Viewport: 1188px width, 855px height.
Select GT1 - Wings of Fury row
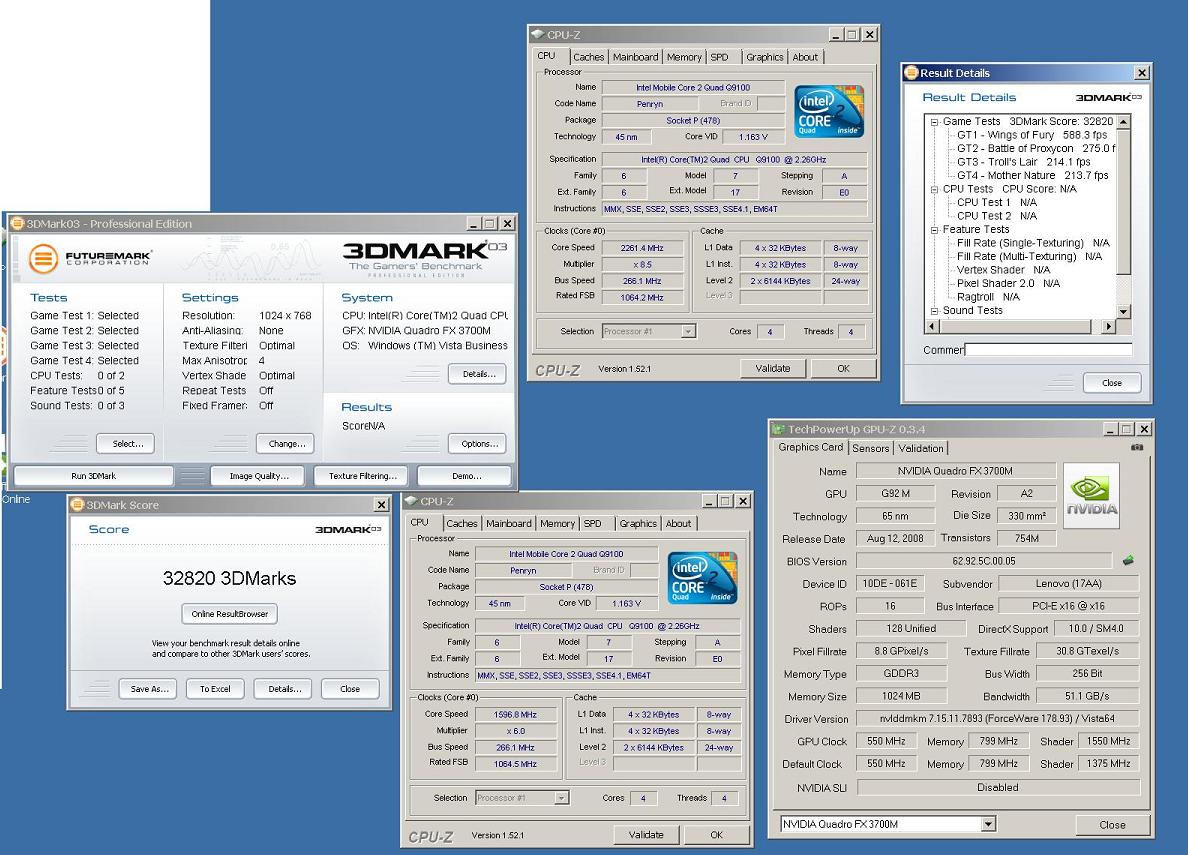(1032, 135)
